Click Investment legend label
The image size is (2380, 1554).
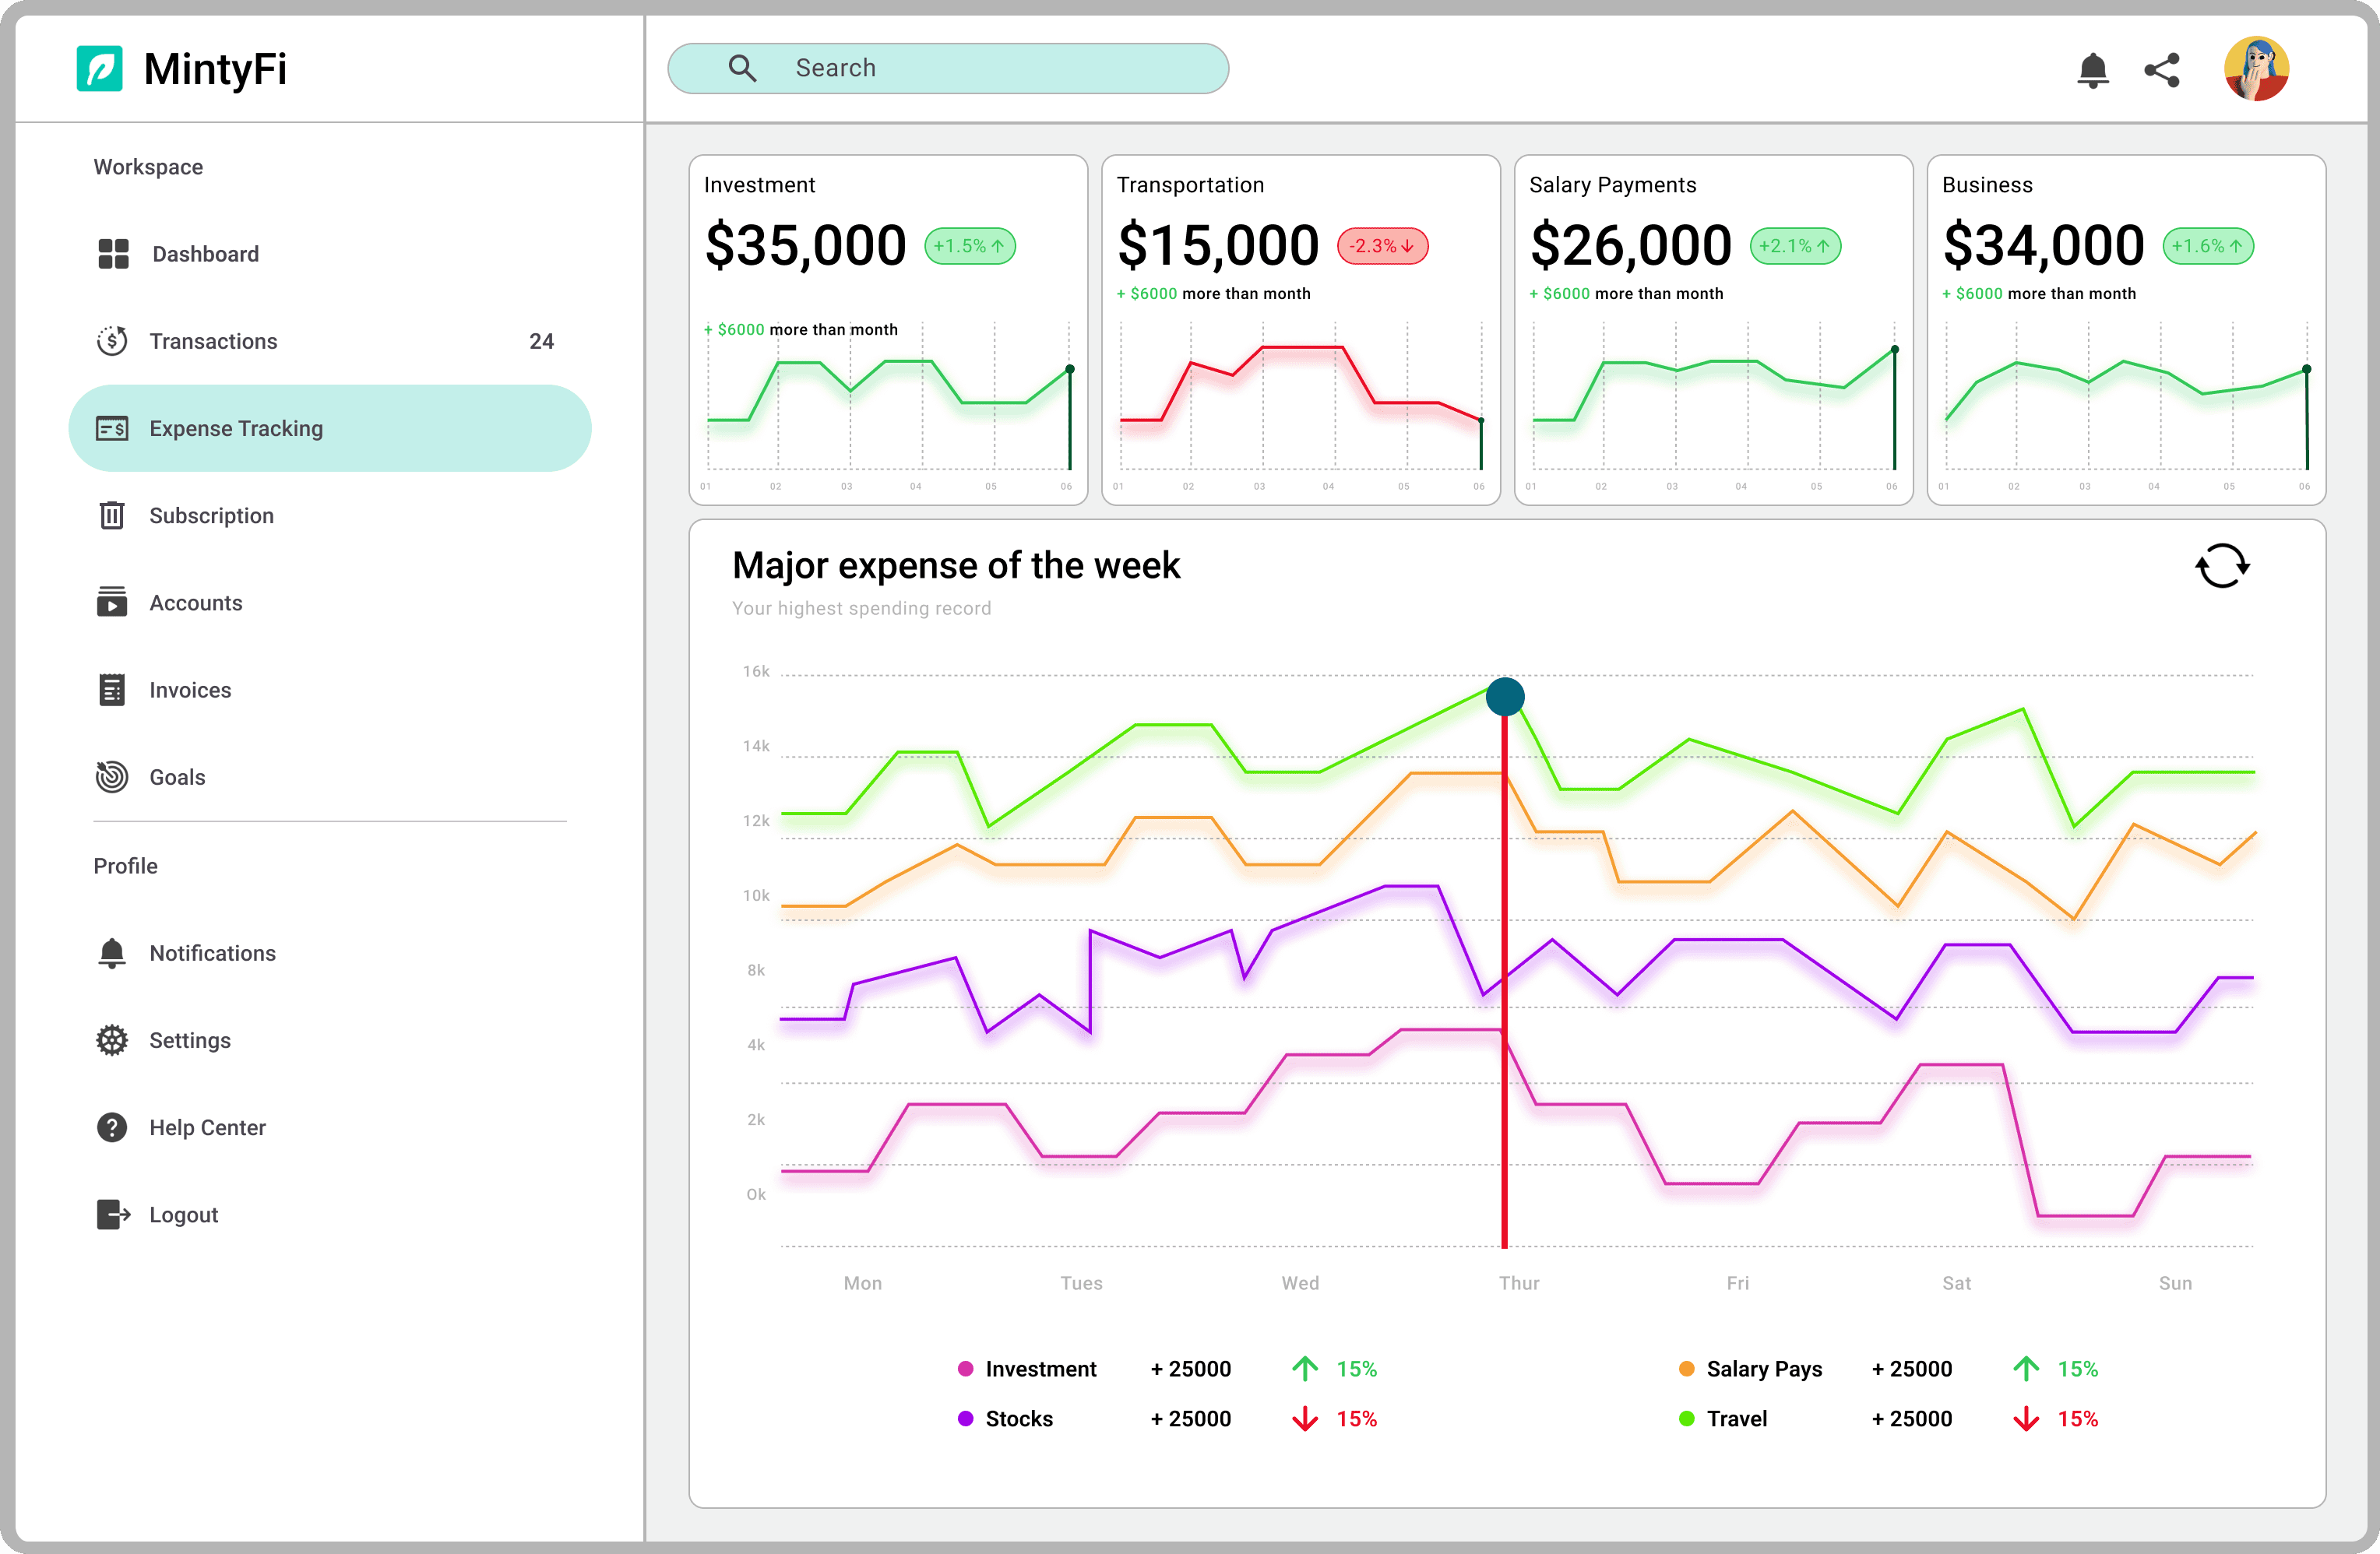1041,1368
